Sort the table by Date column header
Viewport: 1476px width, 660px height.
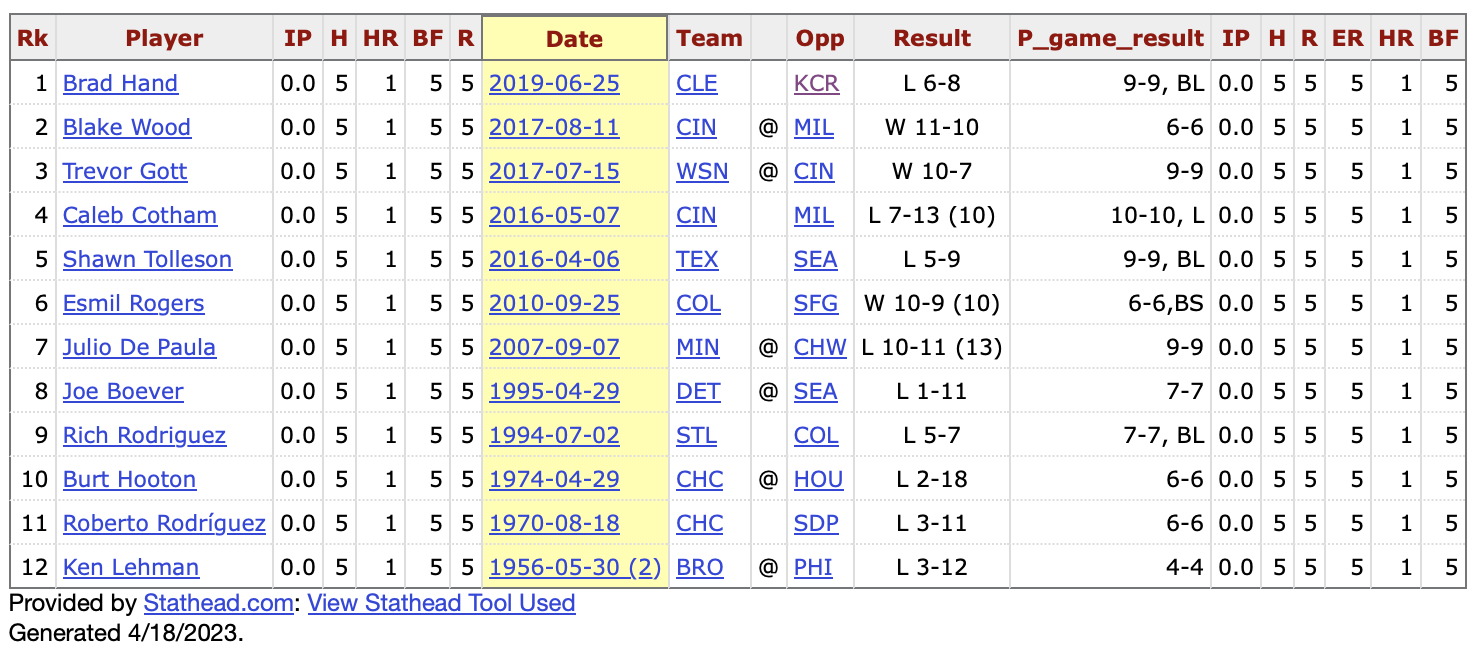click(574, 39)
